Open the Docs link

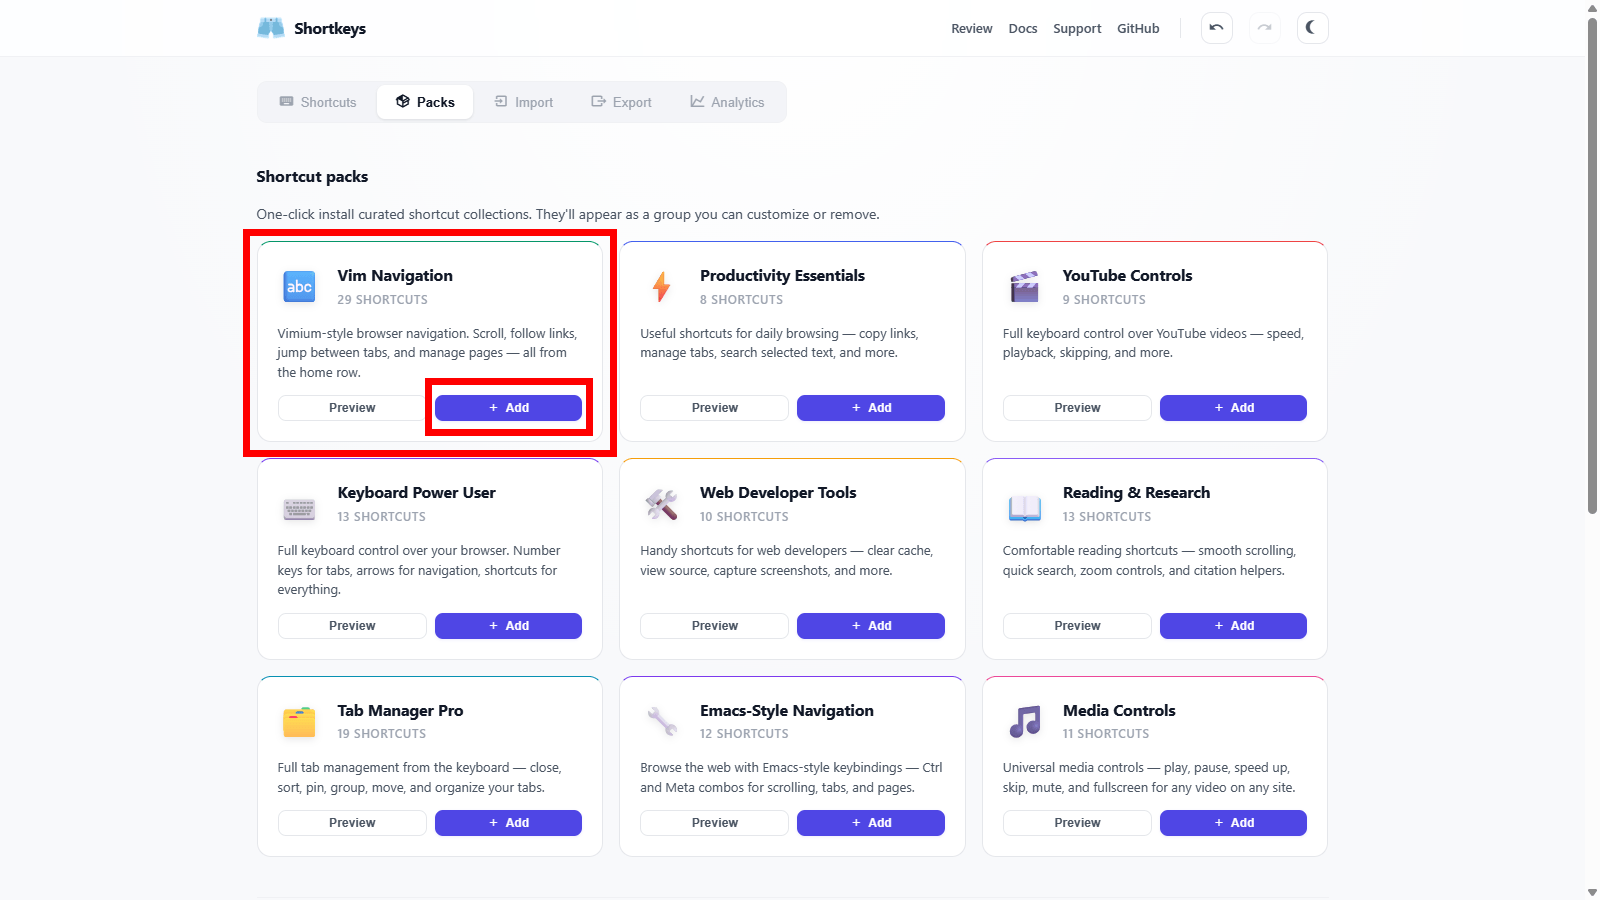tap(1022, 29)
